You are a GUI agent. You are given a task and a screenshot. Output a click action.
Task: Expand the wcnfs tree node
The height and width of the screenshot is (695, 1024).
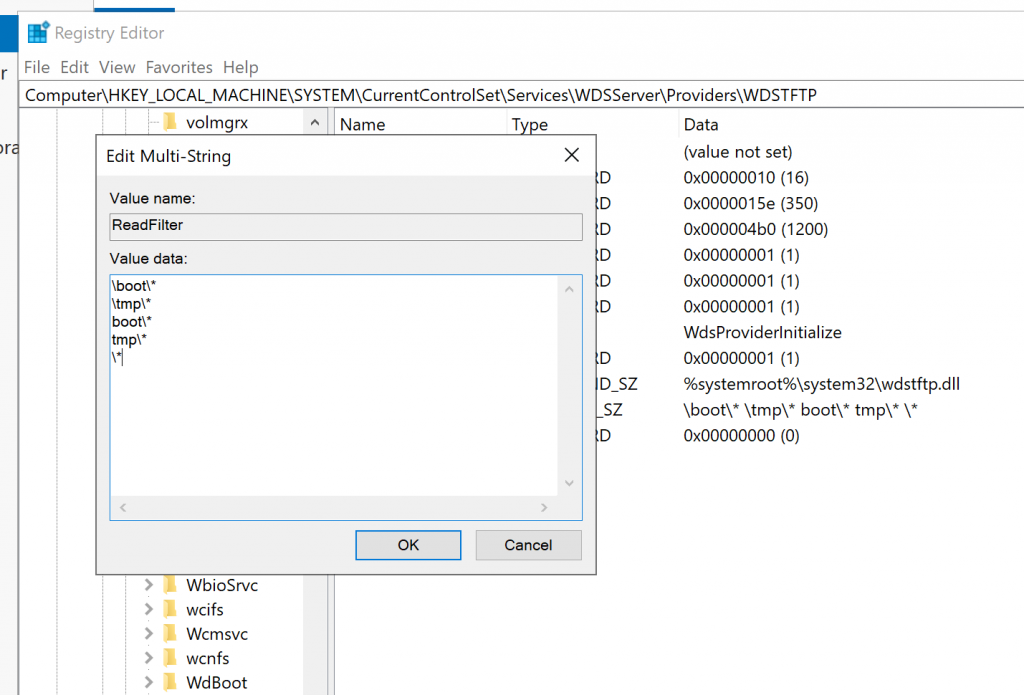pyautogui.click(x=148, y=658)
